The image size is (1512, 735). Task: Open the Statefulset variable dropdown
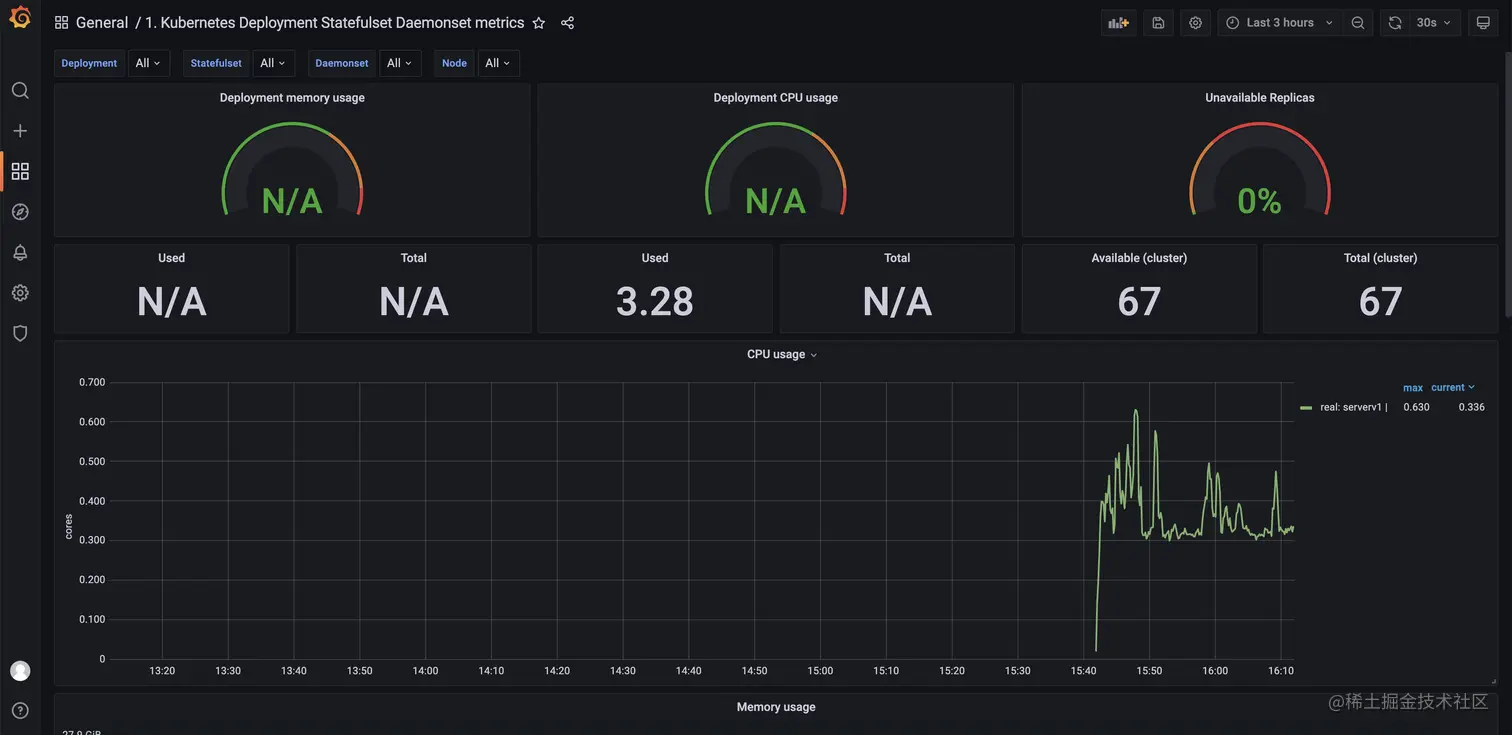273,63
